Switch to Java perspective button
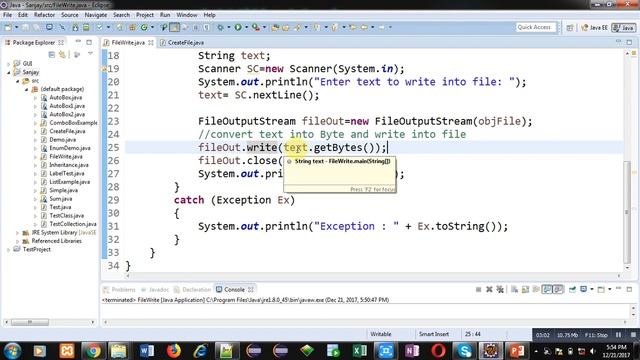The height and width of the screenshot is (360, 640). click(x=623, y=28)
